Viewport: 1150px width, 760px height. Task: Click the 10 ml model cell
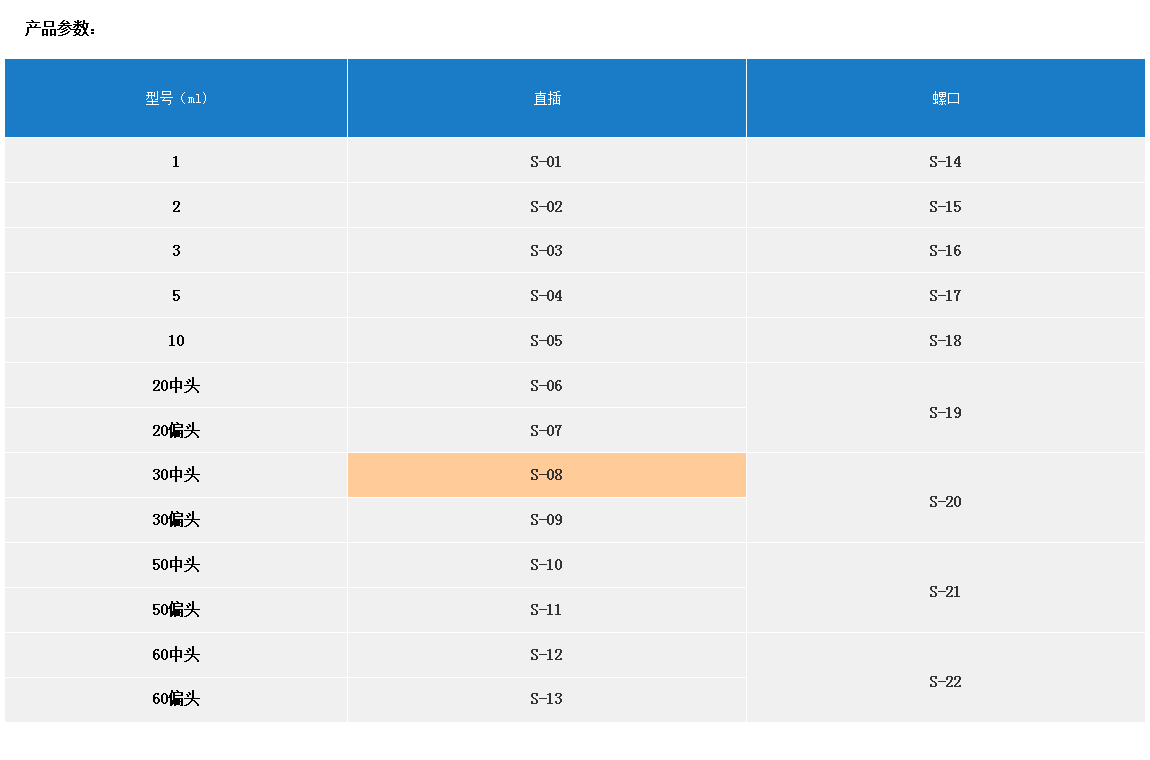pos(176,341)
